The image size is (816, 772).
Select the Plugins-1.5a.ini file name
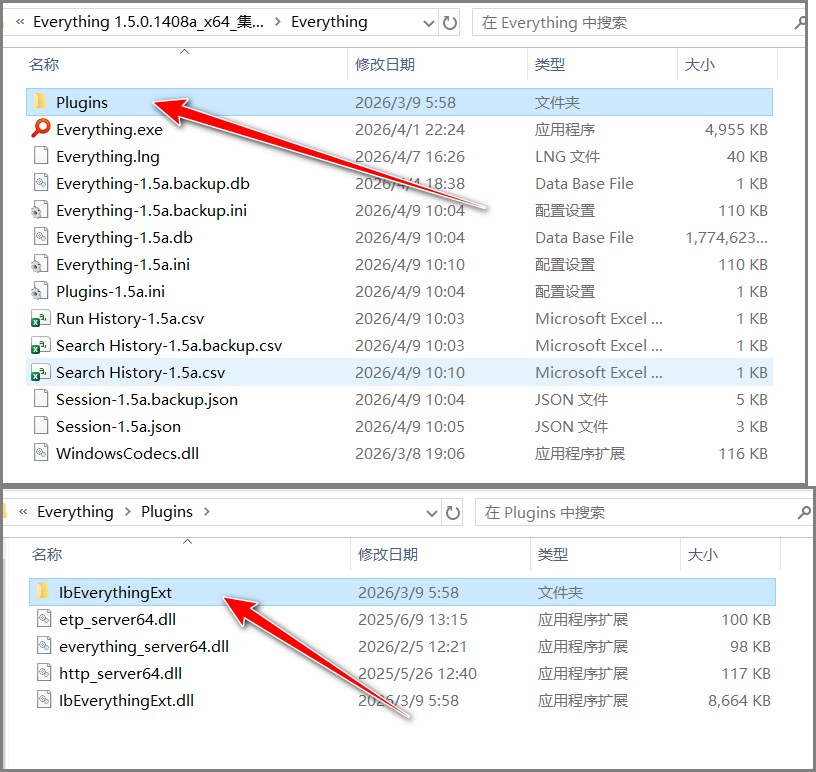pos(110,292)
